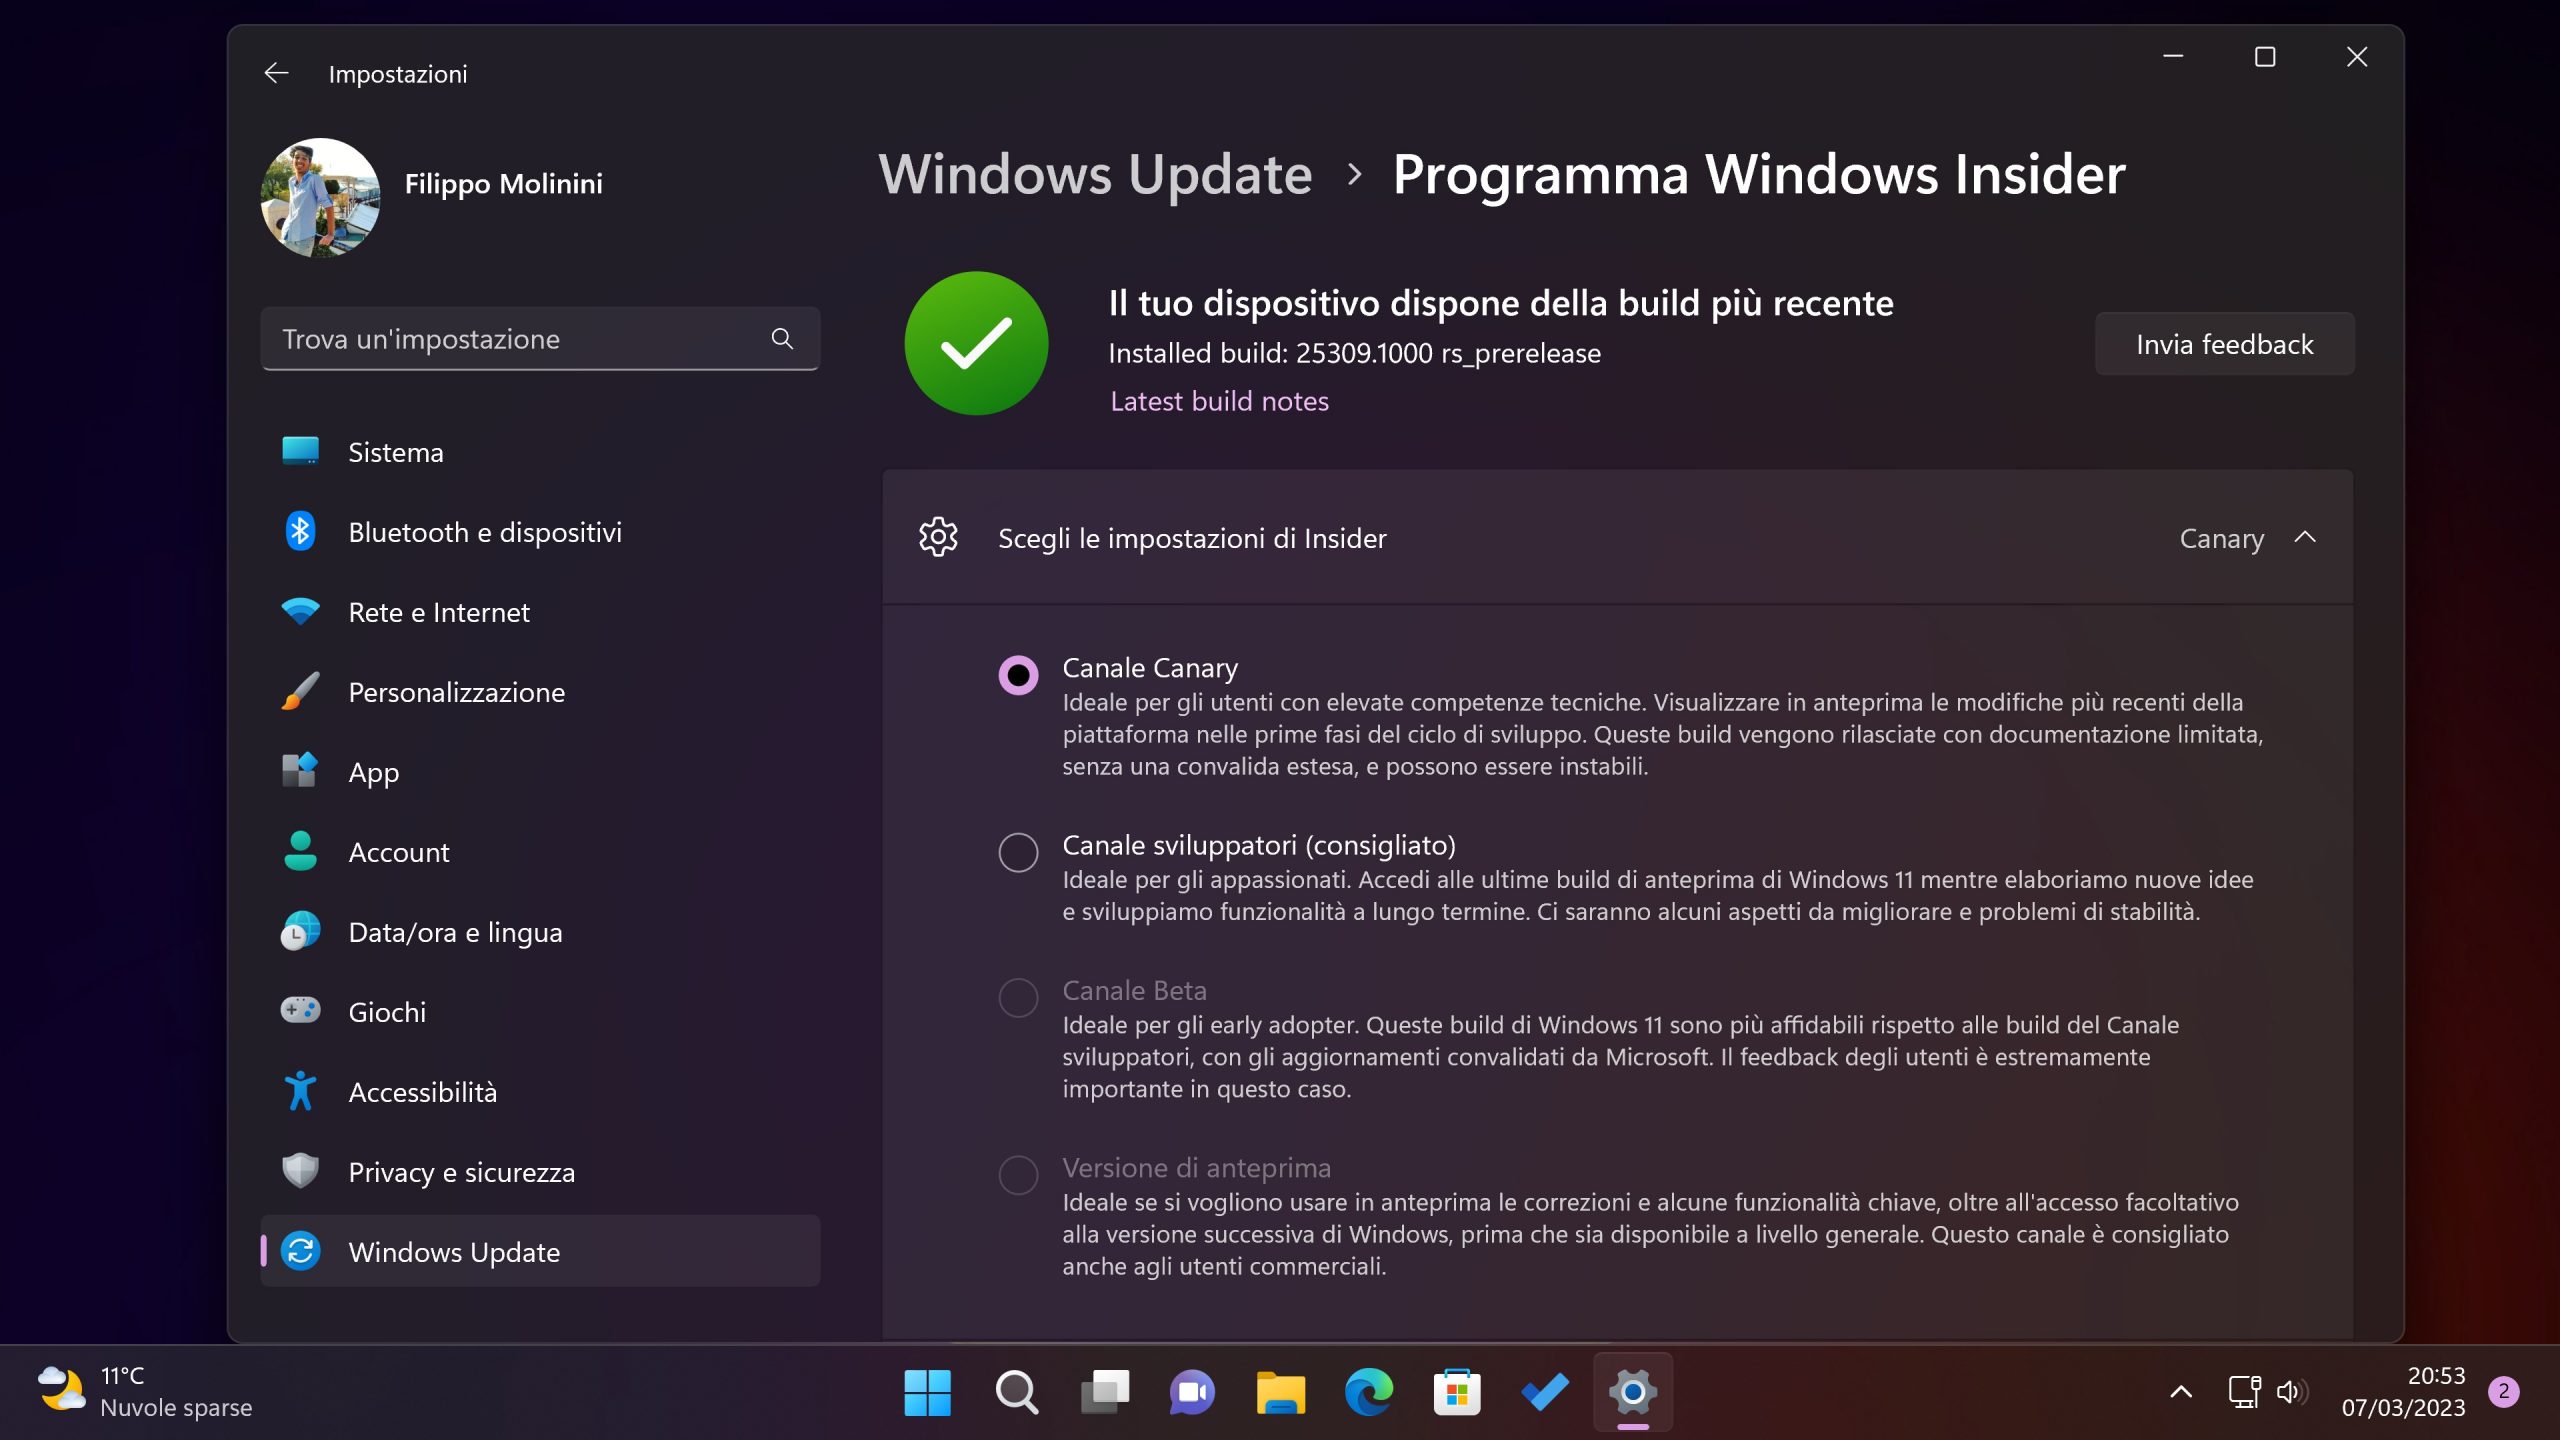
Task: Open the App settings category
Action: [540, 771]
